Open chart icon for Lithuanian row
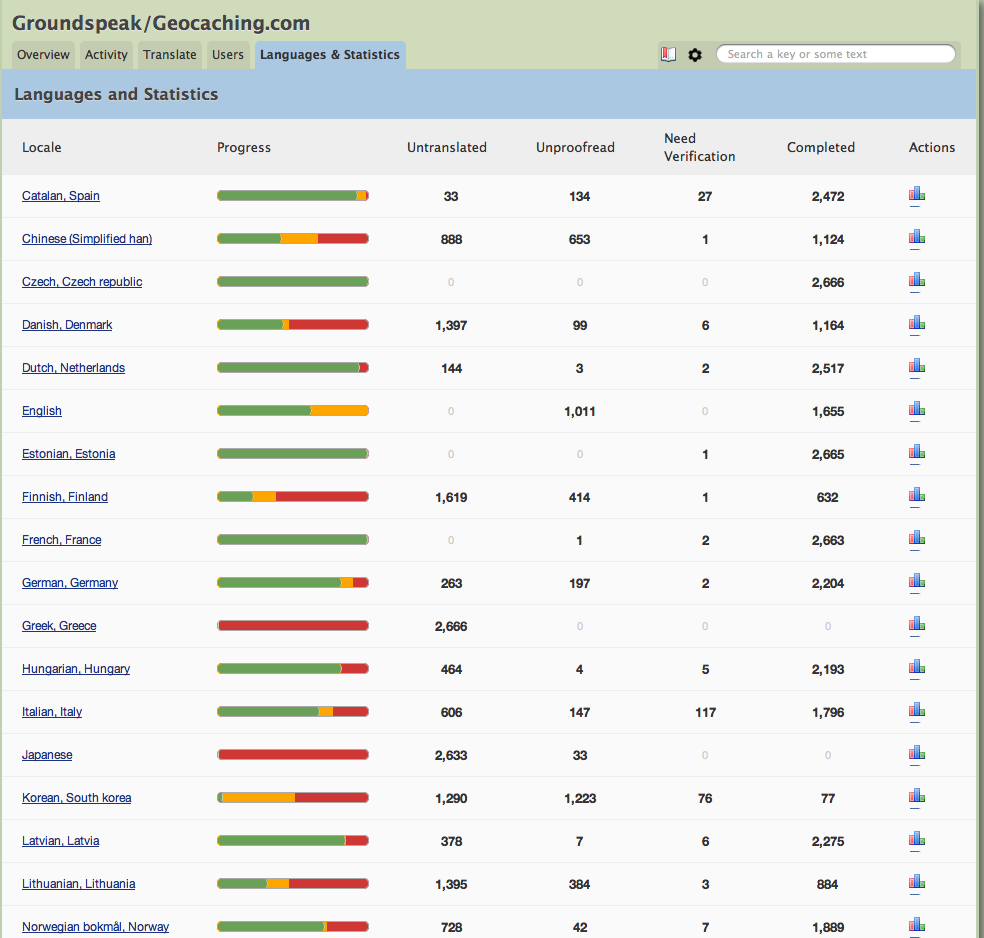This screenshot has width=984, height=938. coord(916,883)
